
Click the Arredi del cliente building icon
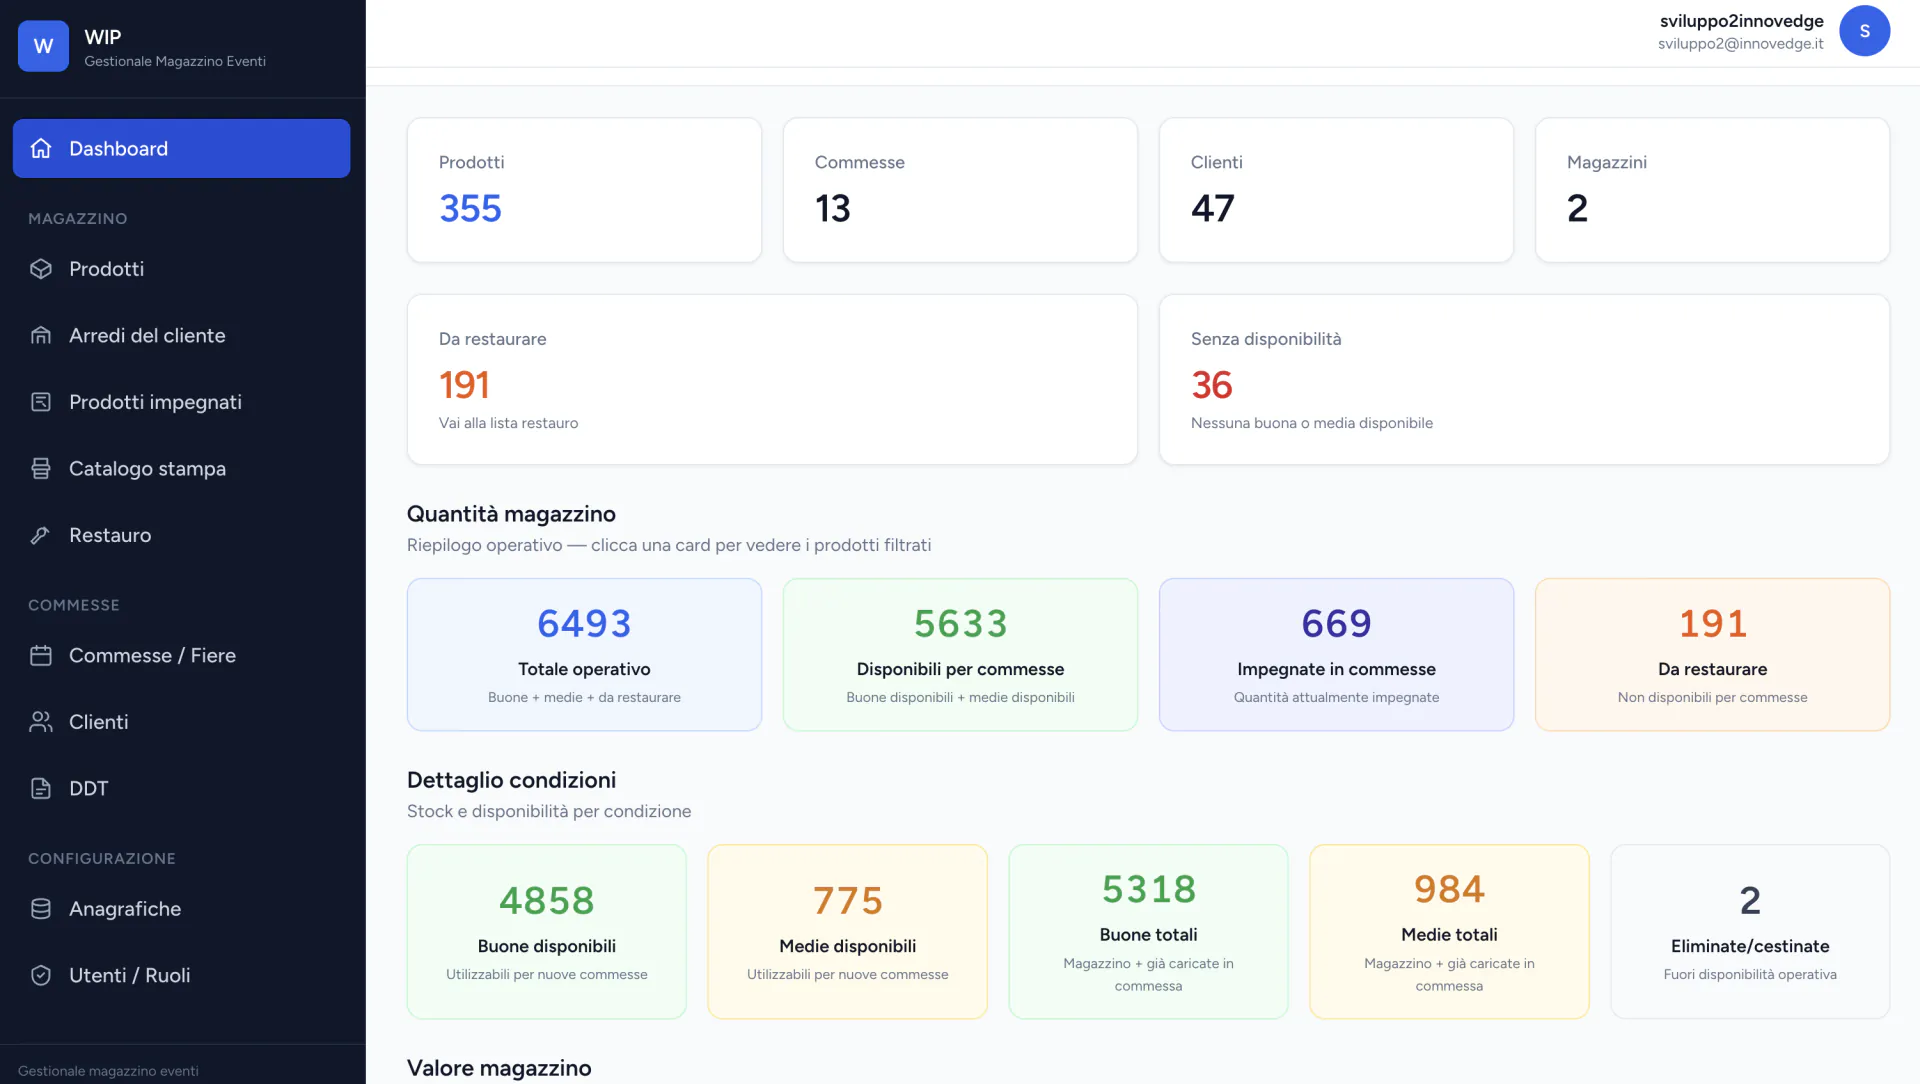click(41, 335)
